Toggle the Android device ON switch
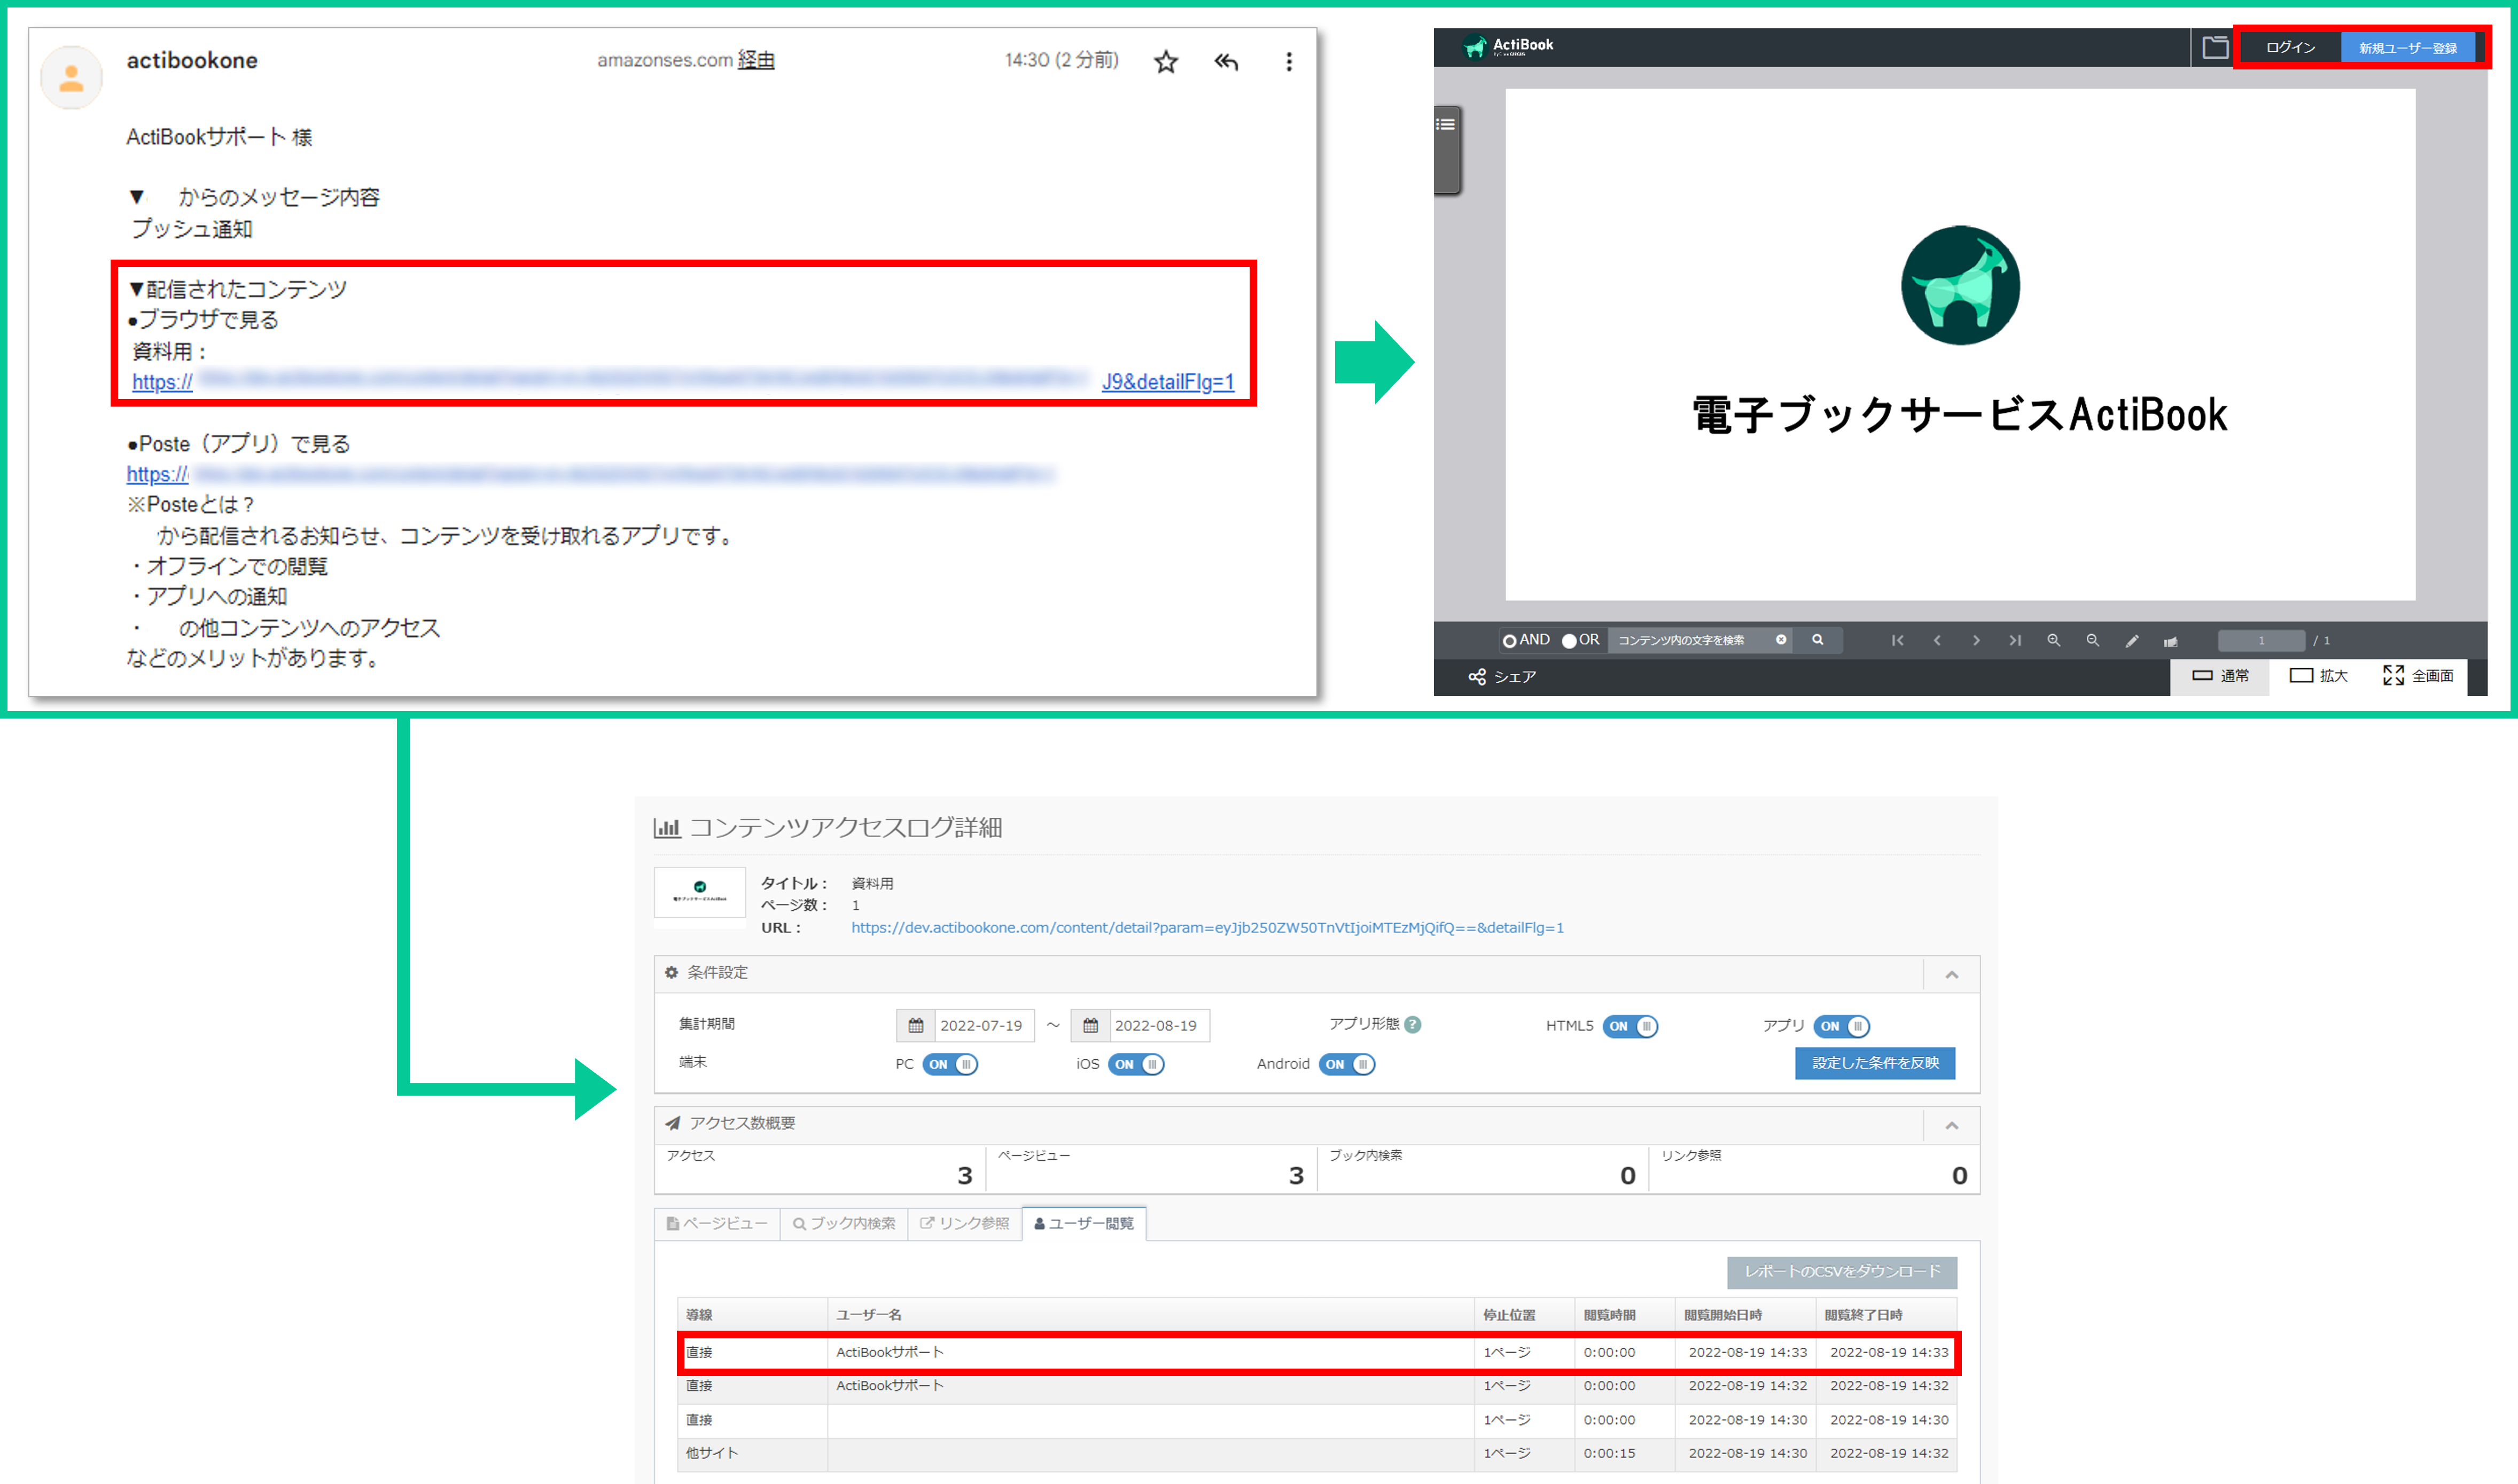Image resolution: width=2518 pixels, height=1484 pixels. pos(1346,1064)
